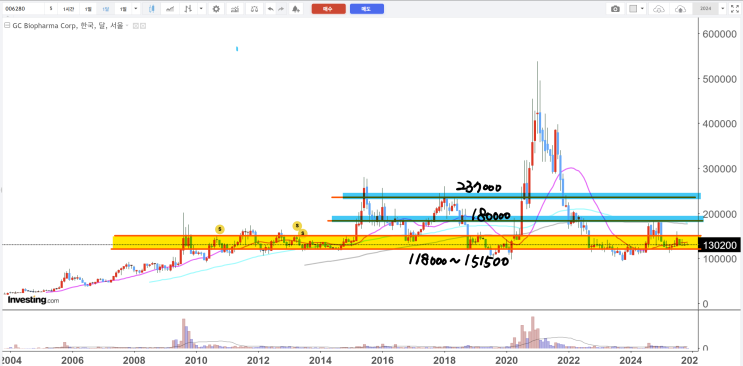Click the cloud load chart icon

tap(659, 9)
